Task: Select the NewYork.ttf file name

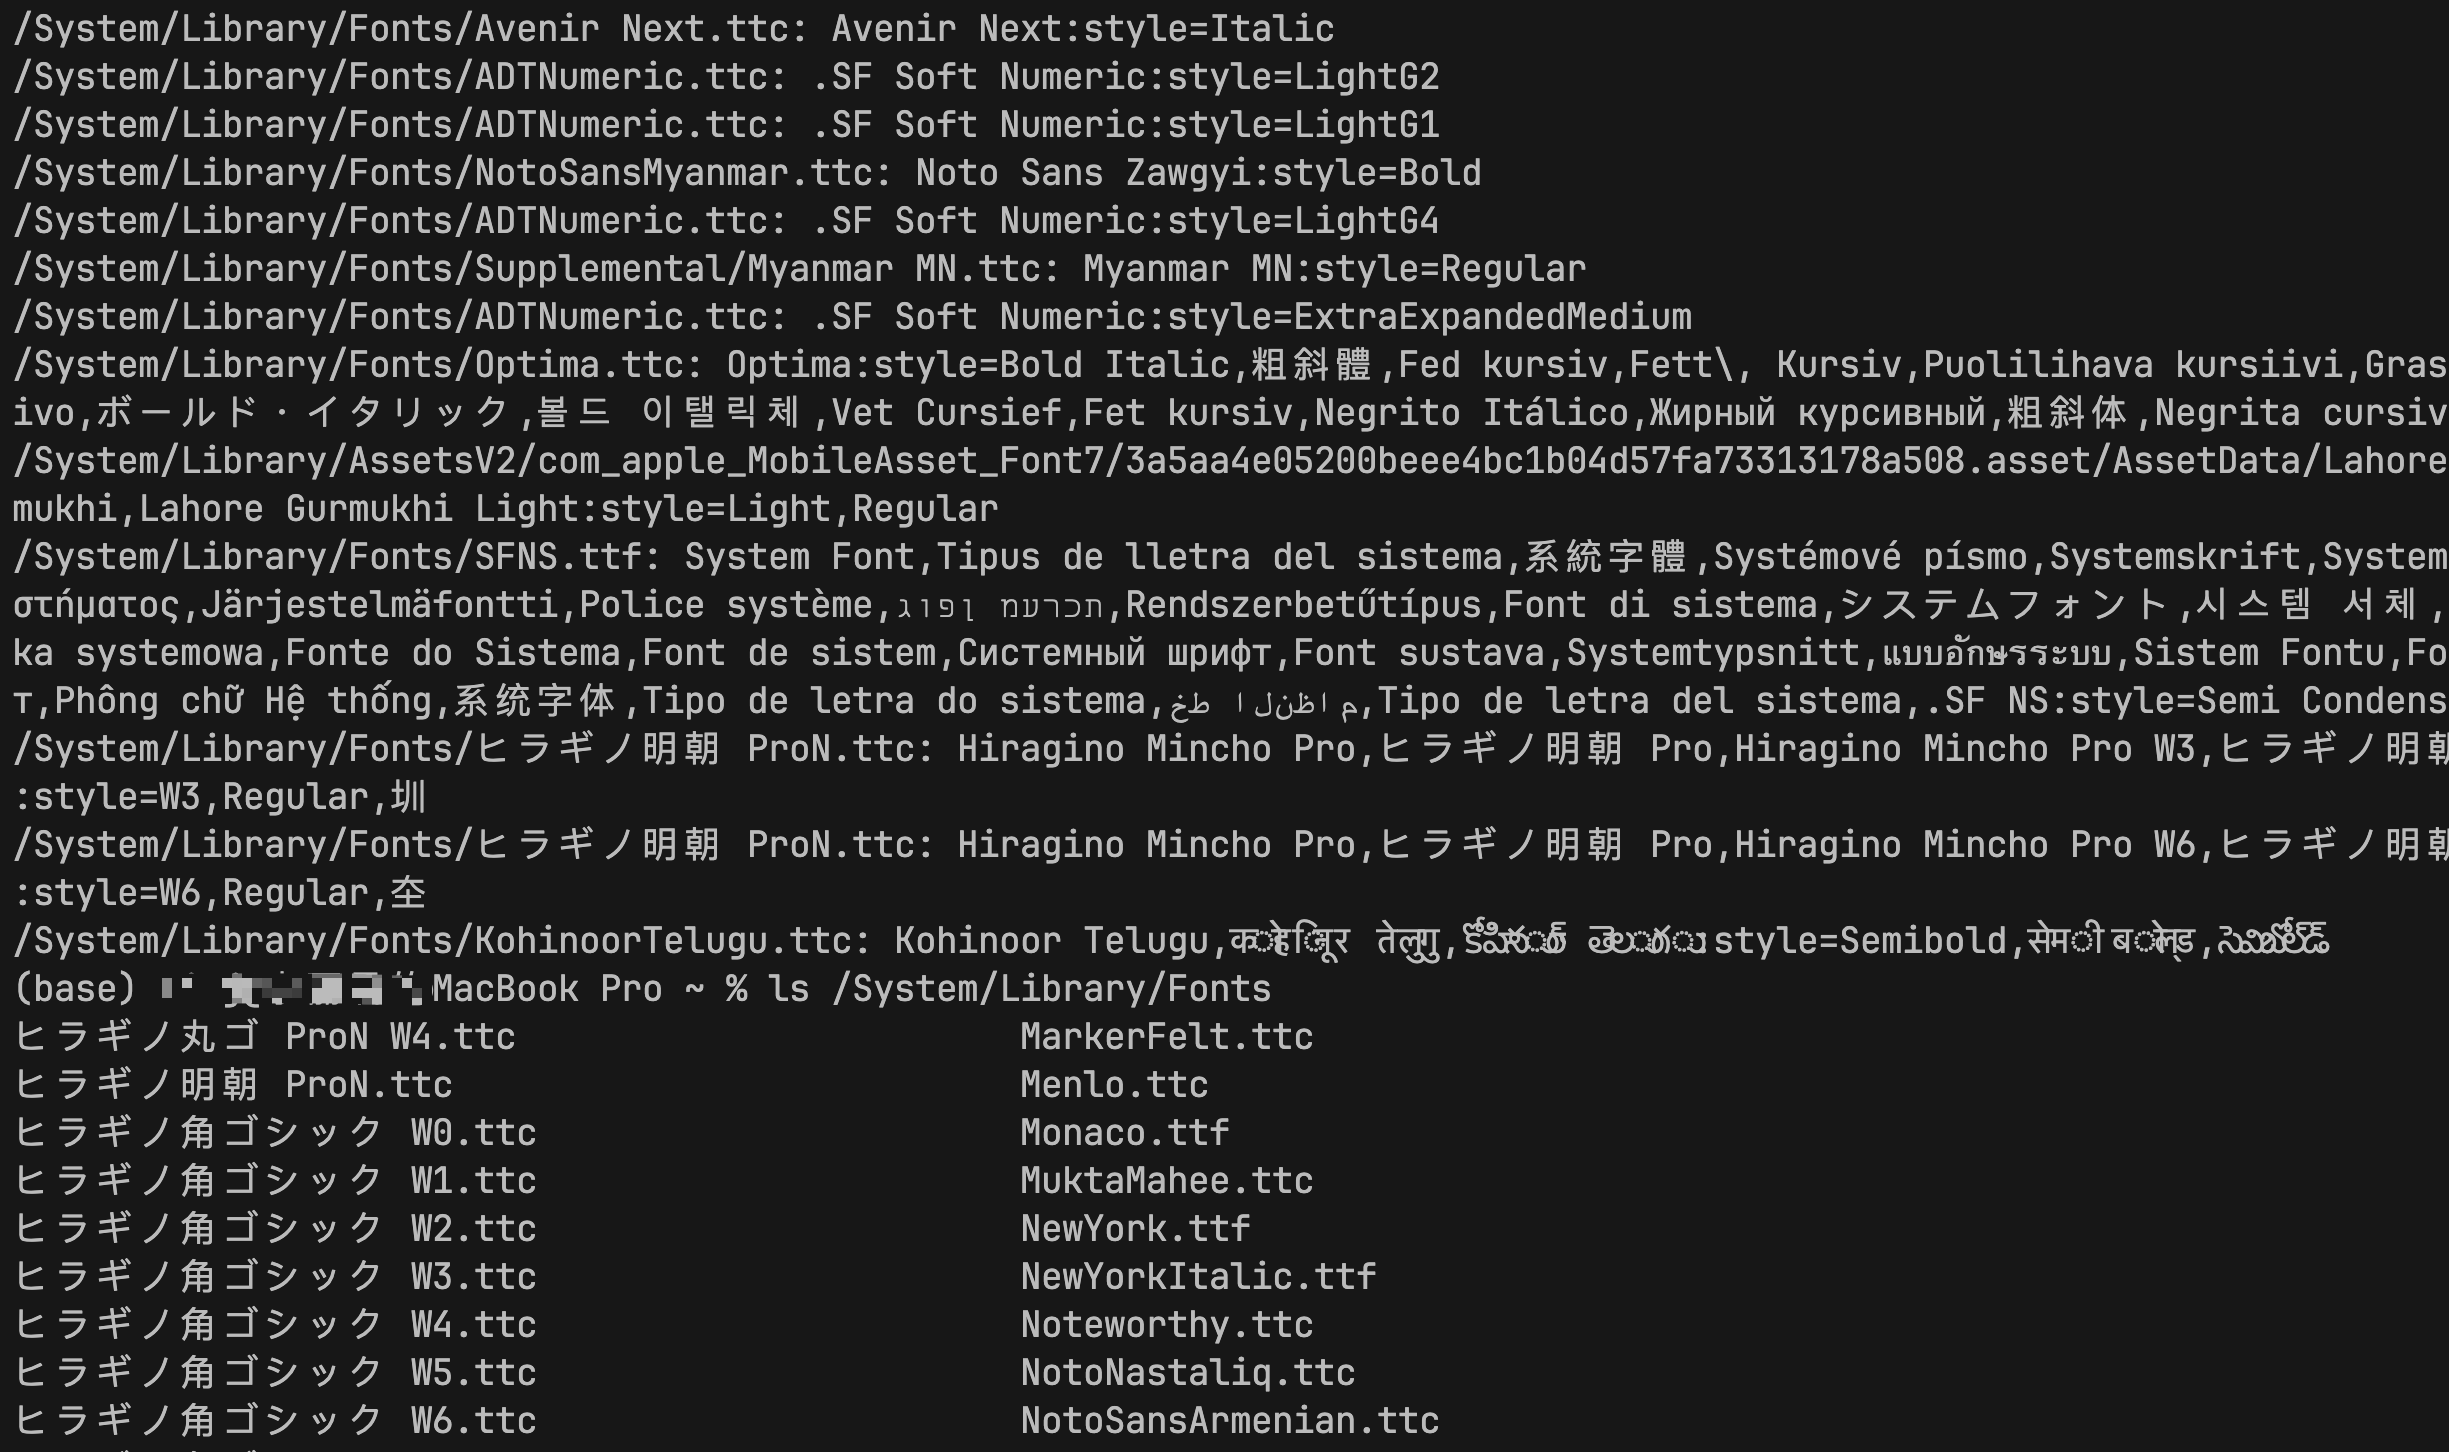Action: [x=1135, y=1229]
